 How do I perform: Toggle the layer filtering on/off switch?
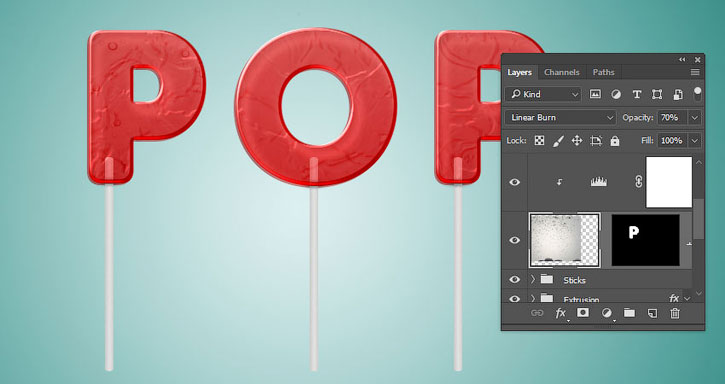697,93
